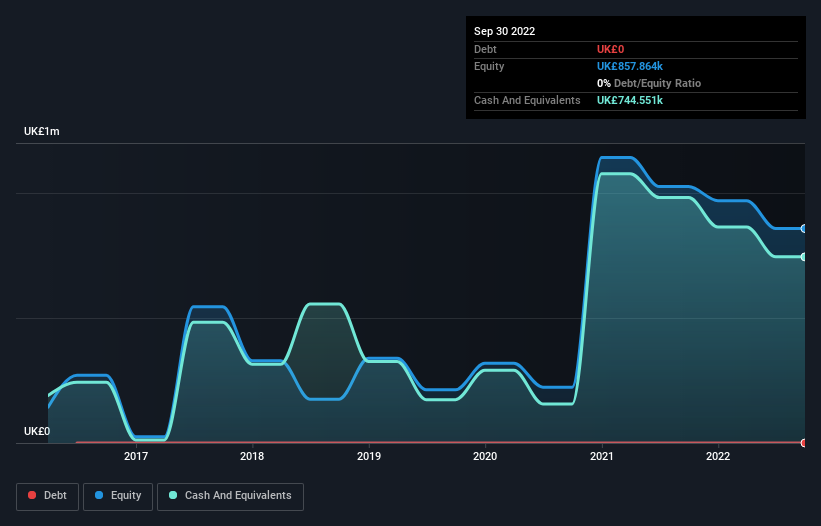Select the 2022 x-axis label
821x526 pixels.
pos(718,456)
